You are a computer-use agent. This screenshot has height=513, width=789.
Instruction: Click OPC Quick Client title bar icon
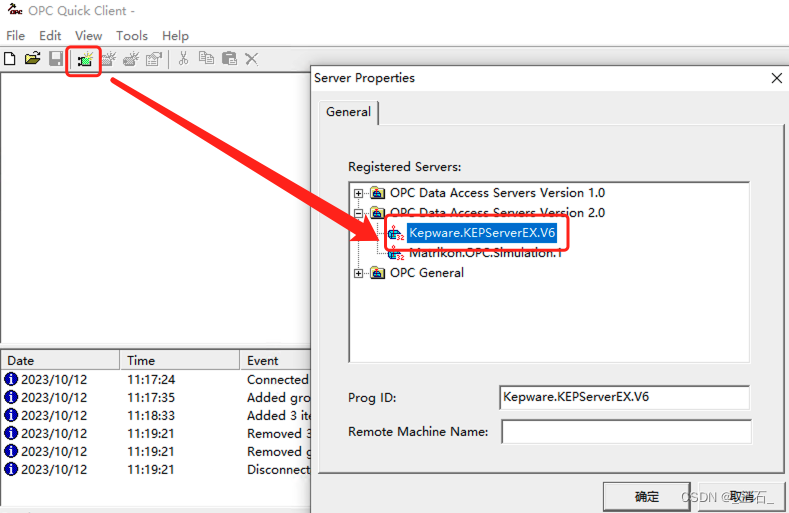click(x=15, y=10)
